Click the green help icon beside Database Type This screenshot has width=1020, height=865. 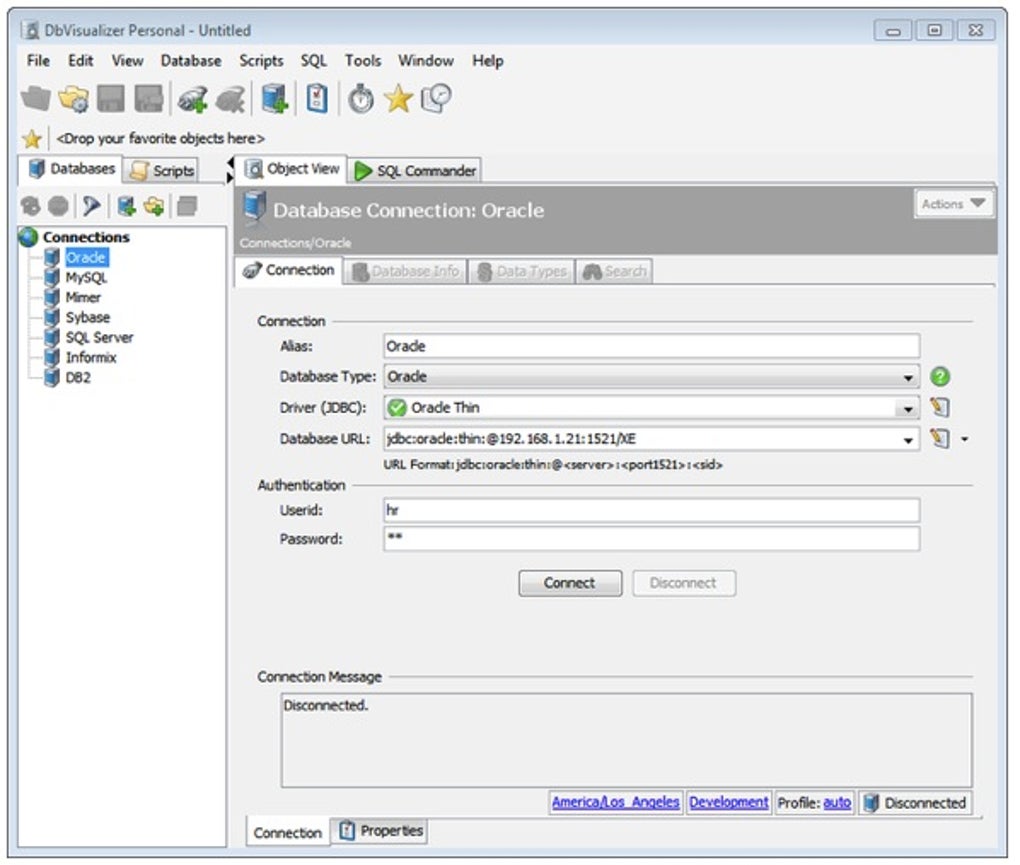[x=939, y=377]
